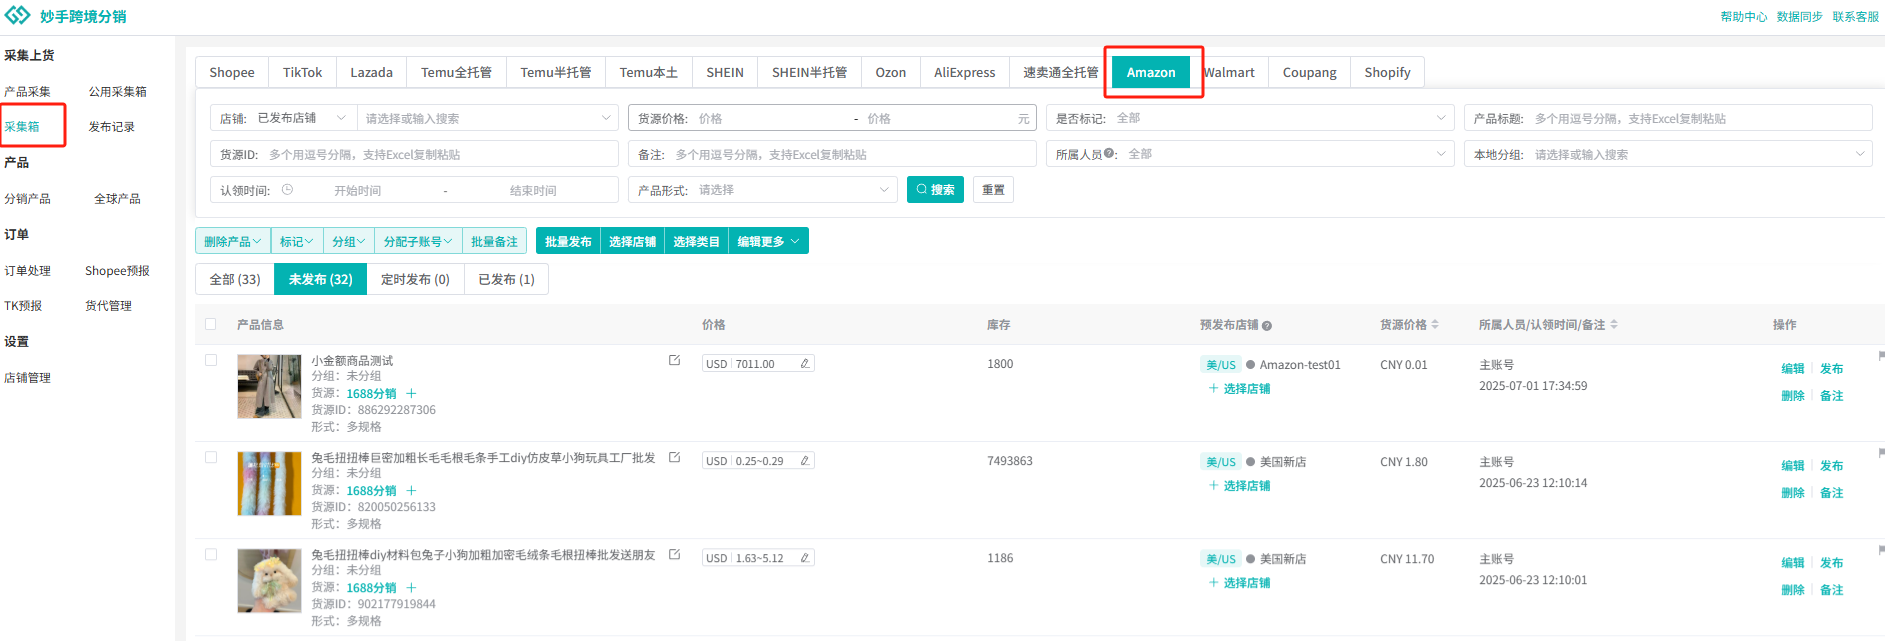Focus the 备注 filter input field
The height and width of the screenshot is (641, 1885).
(833, 154)
